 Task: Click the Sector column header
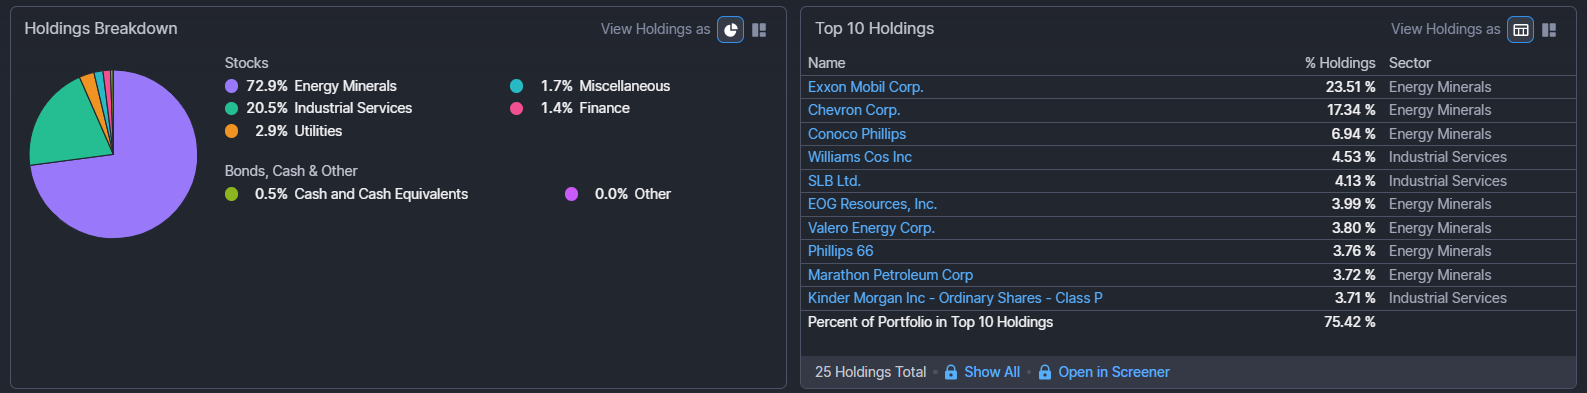point(1410,63)
